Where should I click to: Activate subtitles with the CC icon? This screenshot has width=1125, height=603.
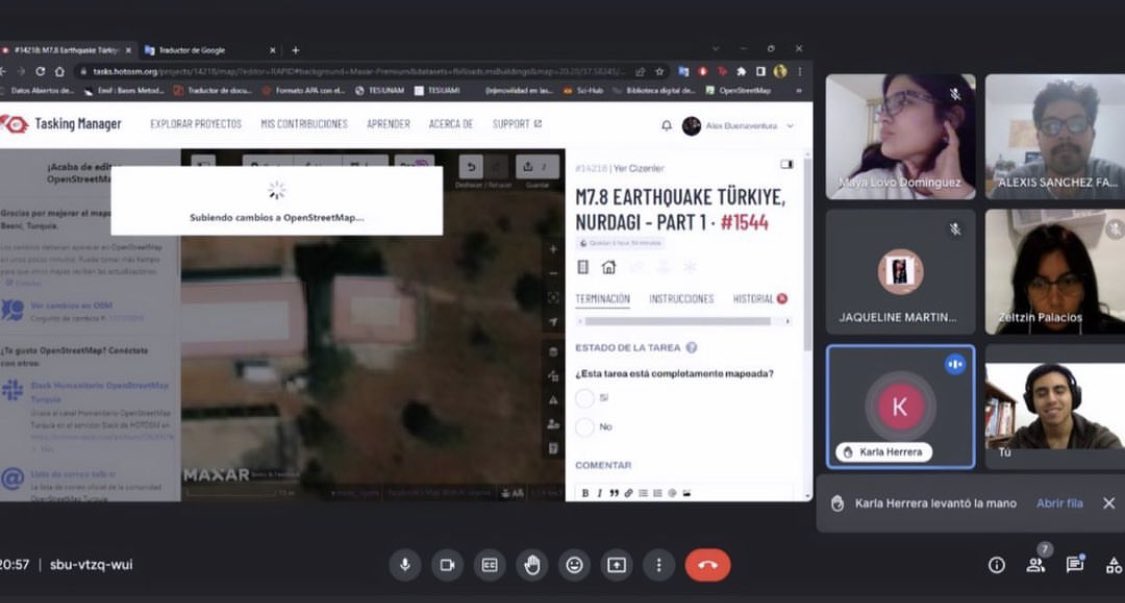click(488, 564)
